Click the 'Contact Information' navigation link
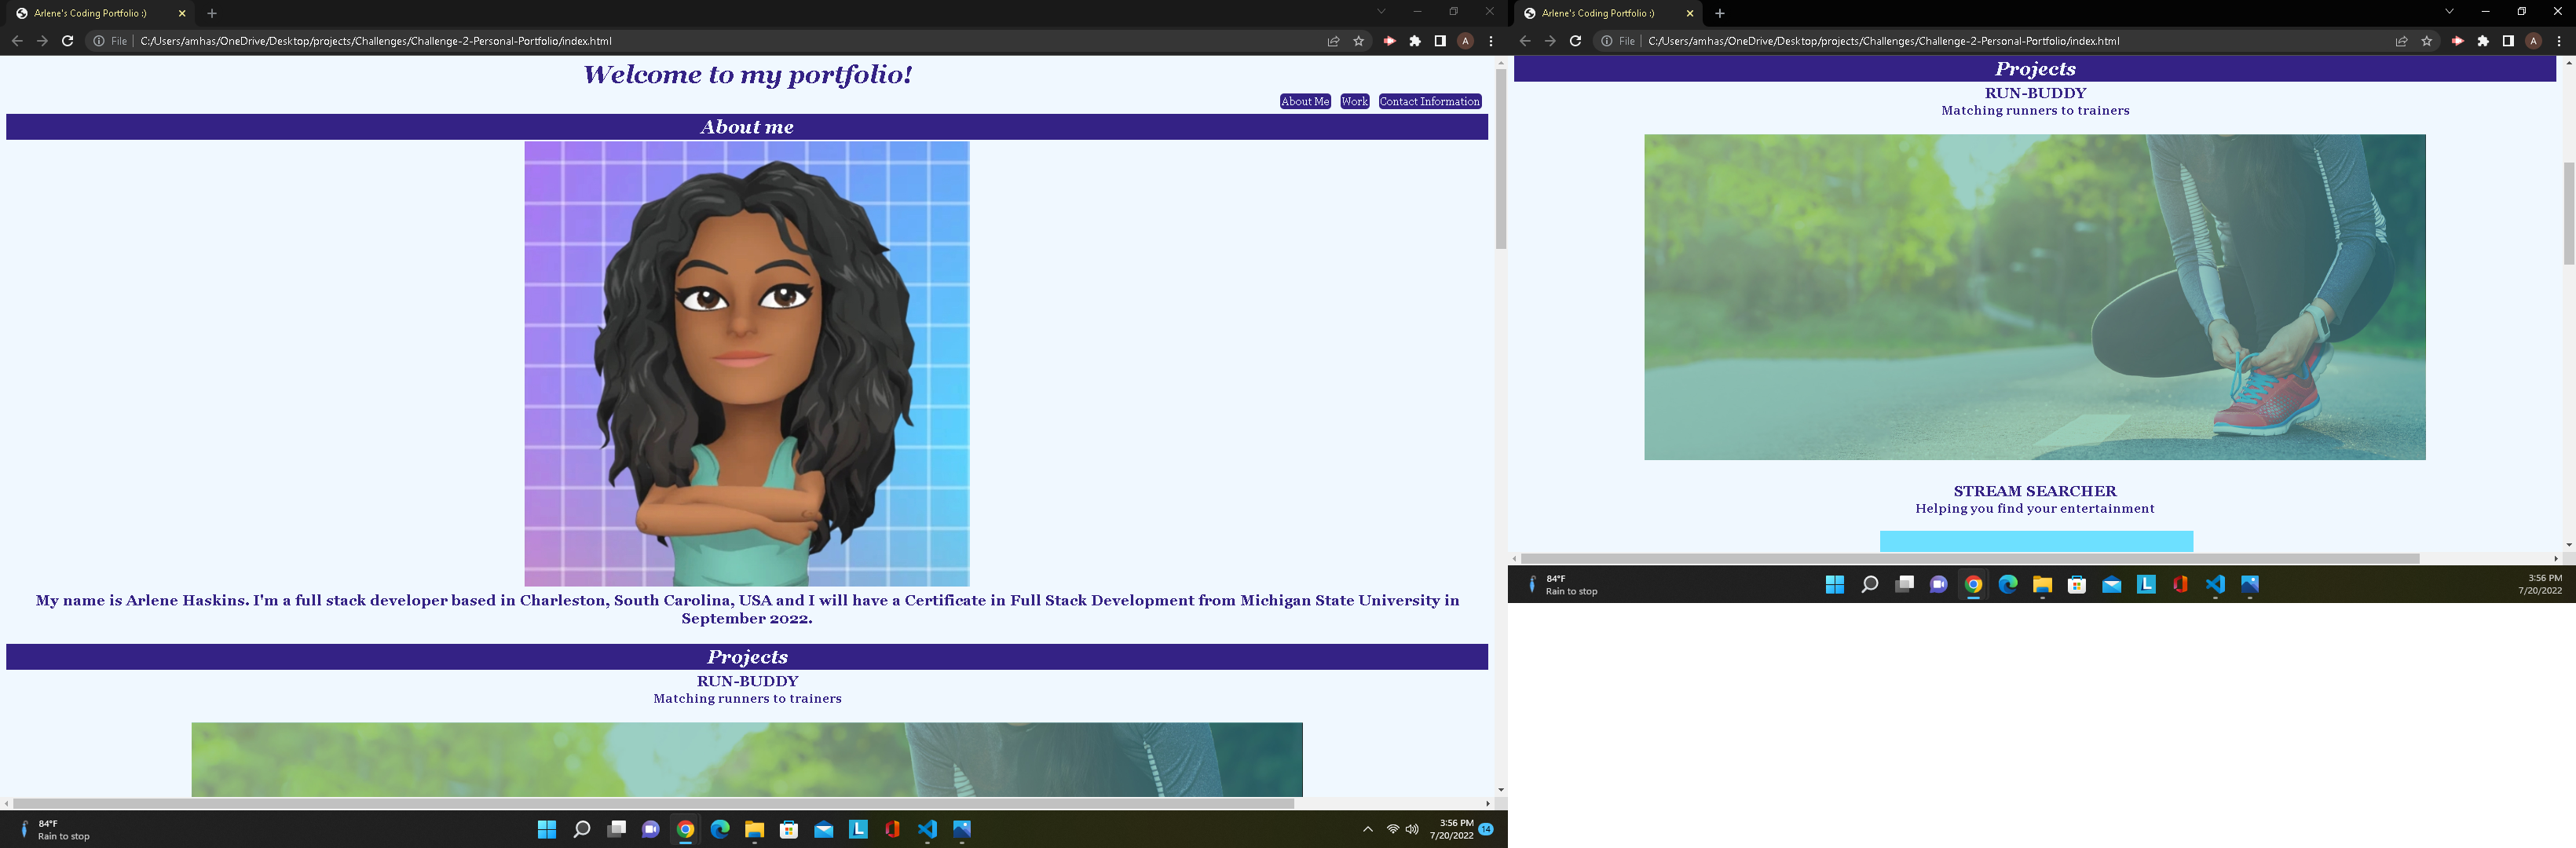The image size is (2576, 848). 1429,101
